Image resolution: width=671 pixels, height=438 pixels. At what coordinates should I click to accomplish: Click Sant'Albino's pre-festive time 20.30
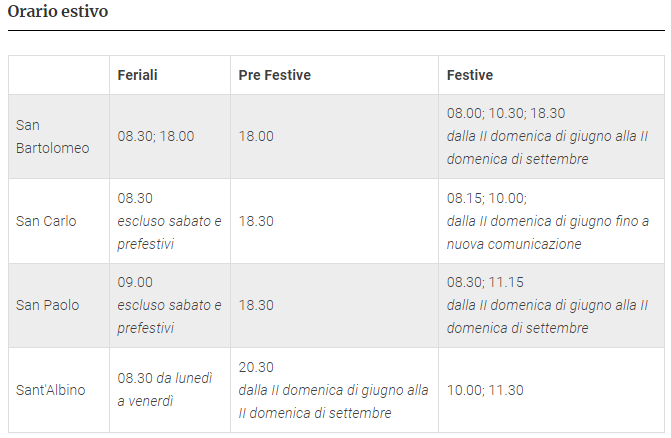click(x=256, y=368)
